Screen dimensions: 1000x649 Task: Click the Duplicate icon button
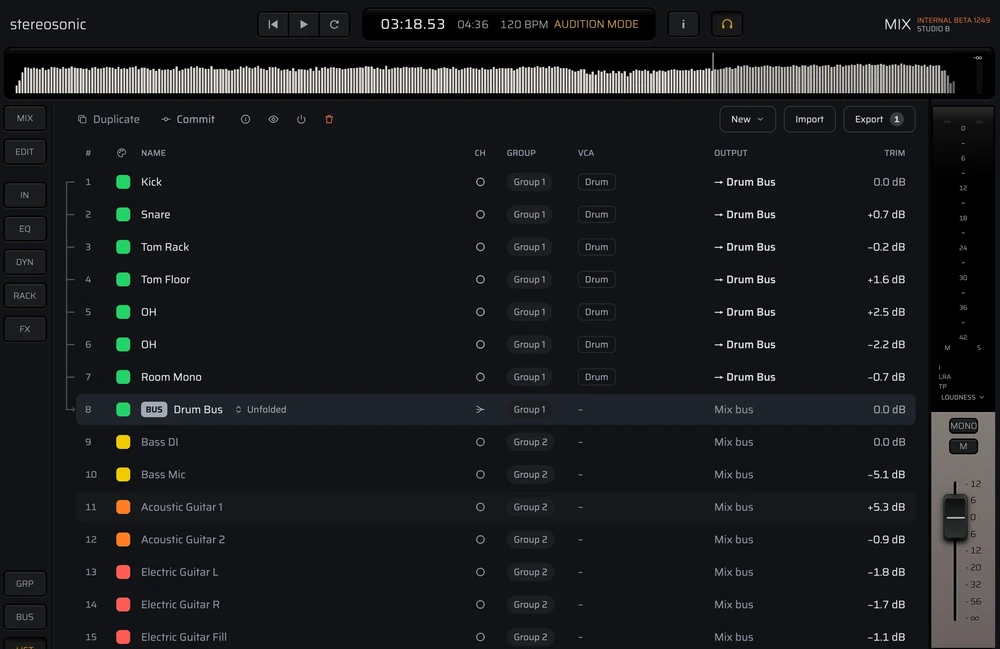coord(108,119)
